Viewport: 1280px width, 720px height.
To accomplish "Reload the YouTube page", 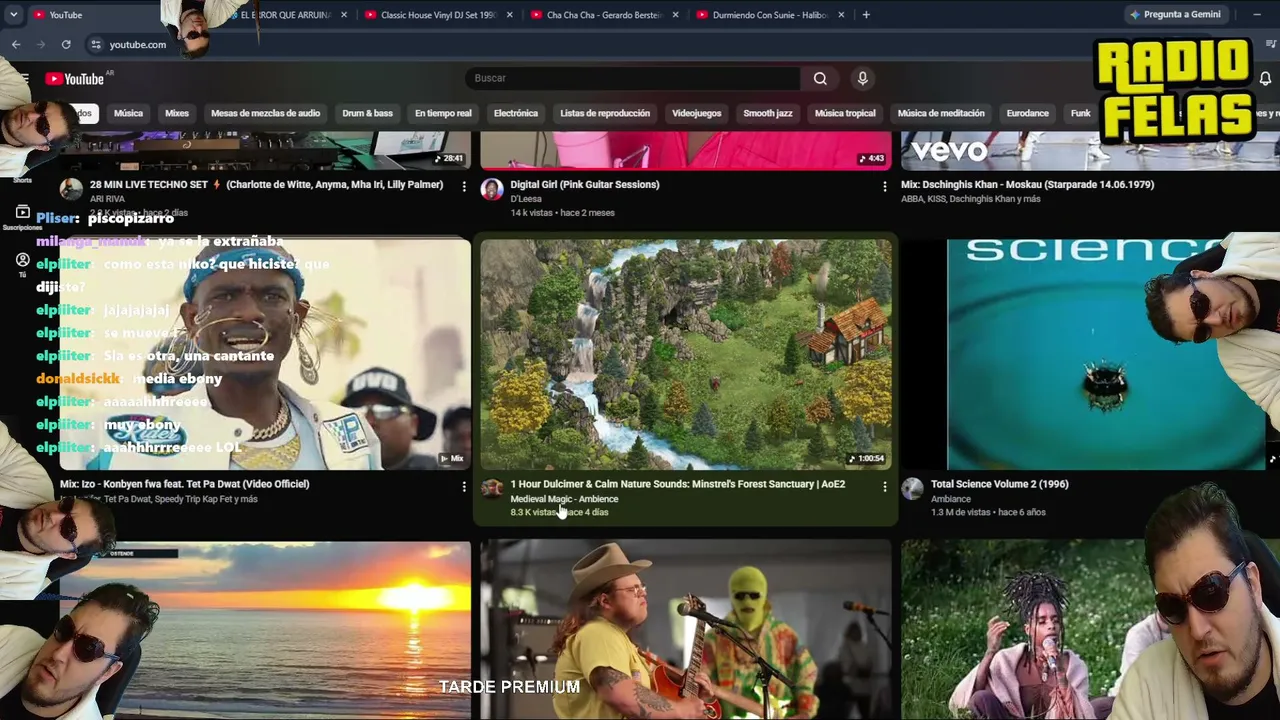I will click(66, 44).
